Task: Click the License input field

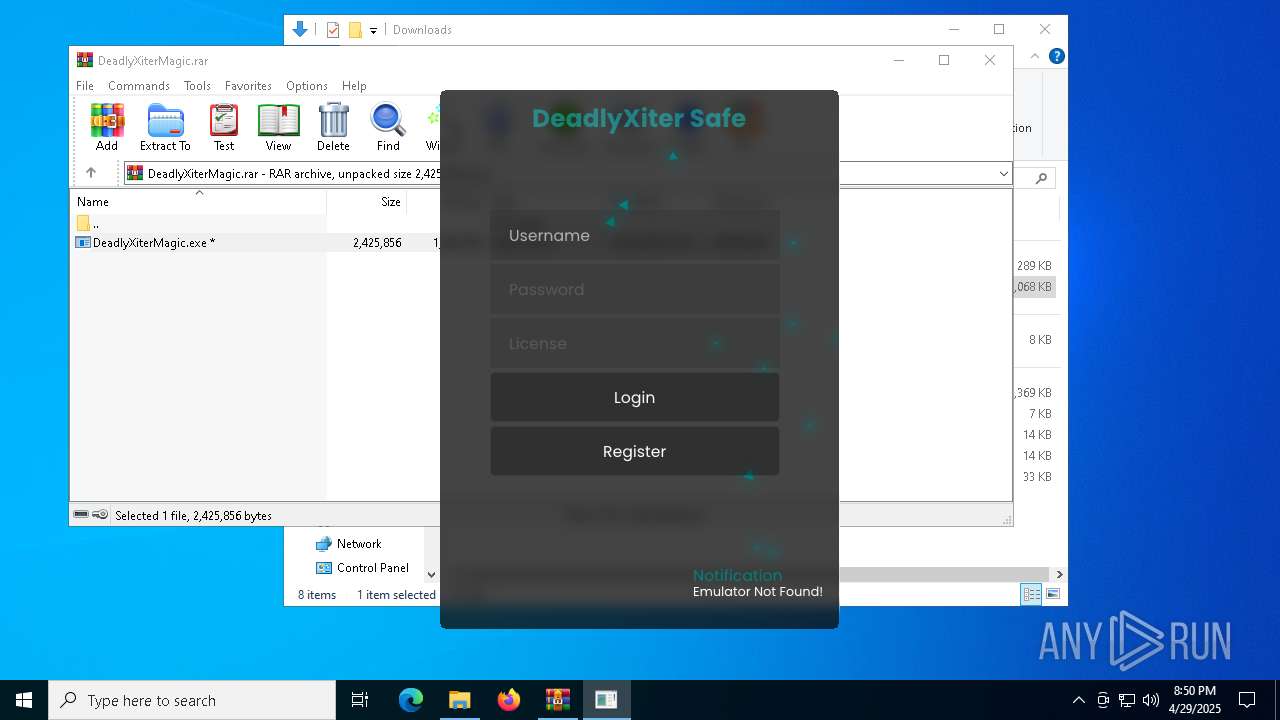Action: [x=634, y=343]
